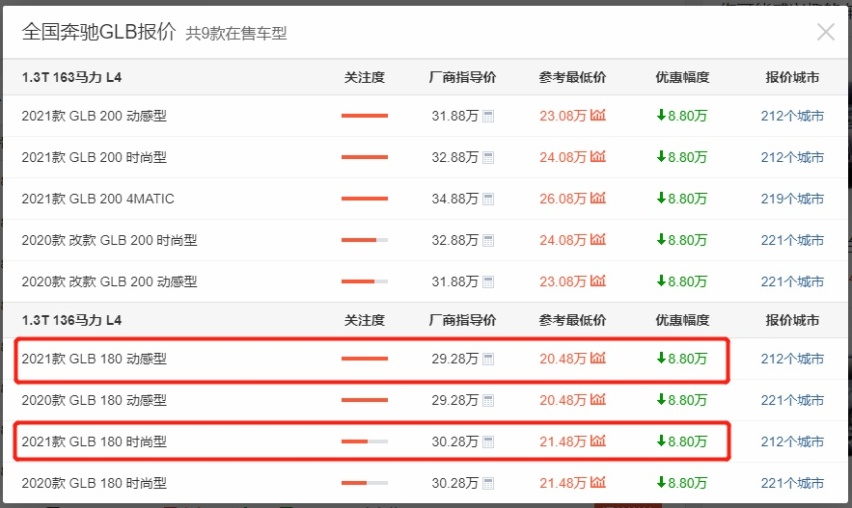Click 报价城市 header in 136马力 section

(792, 321)
